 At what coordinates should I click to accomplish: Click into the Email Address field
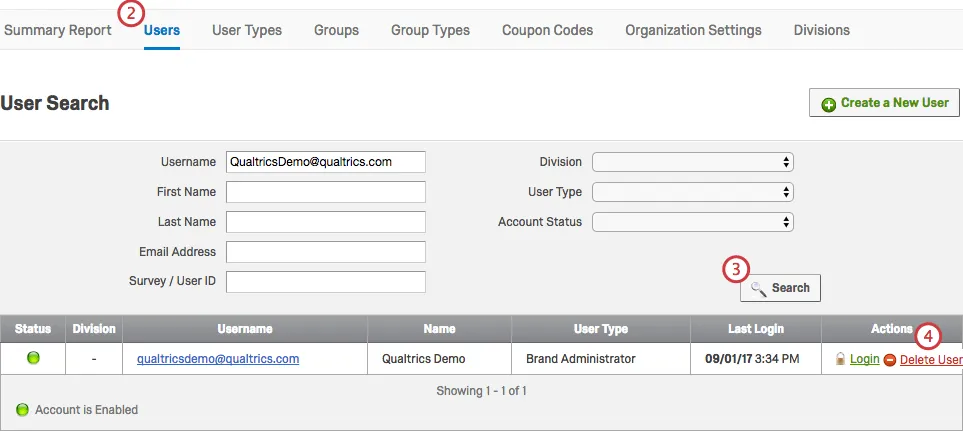(326, 252)
